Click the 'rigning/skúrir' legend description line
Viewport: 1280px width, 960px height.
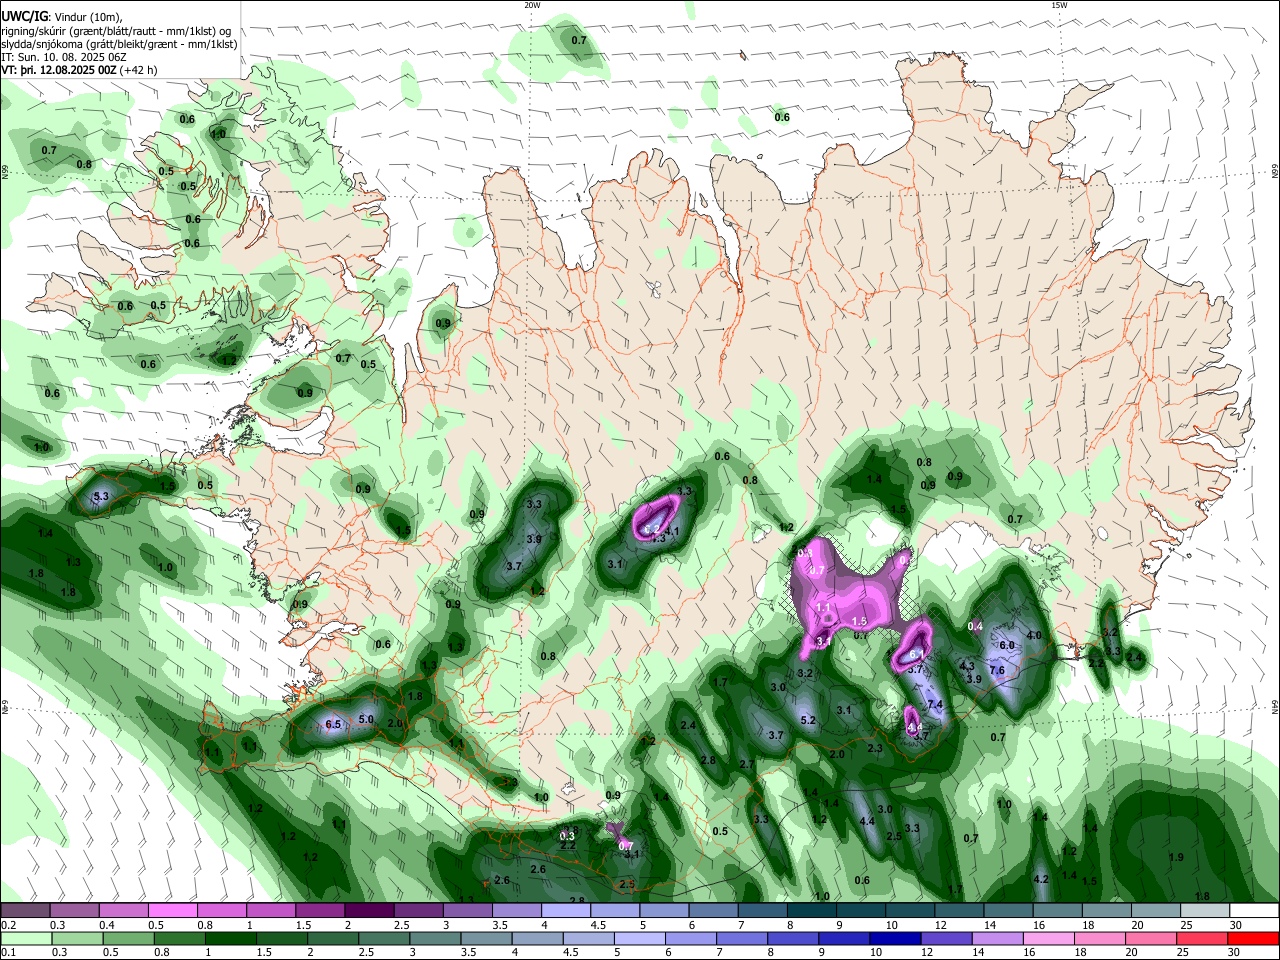click(116, 31)
